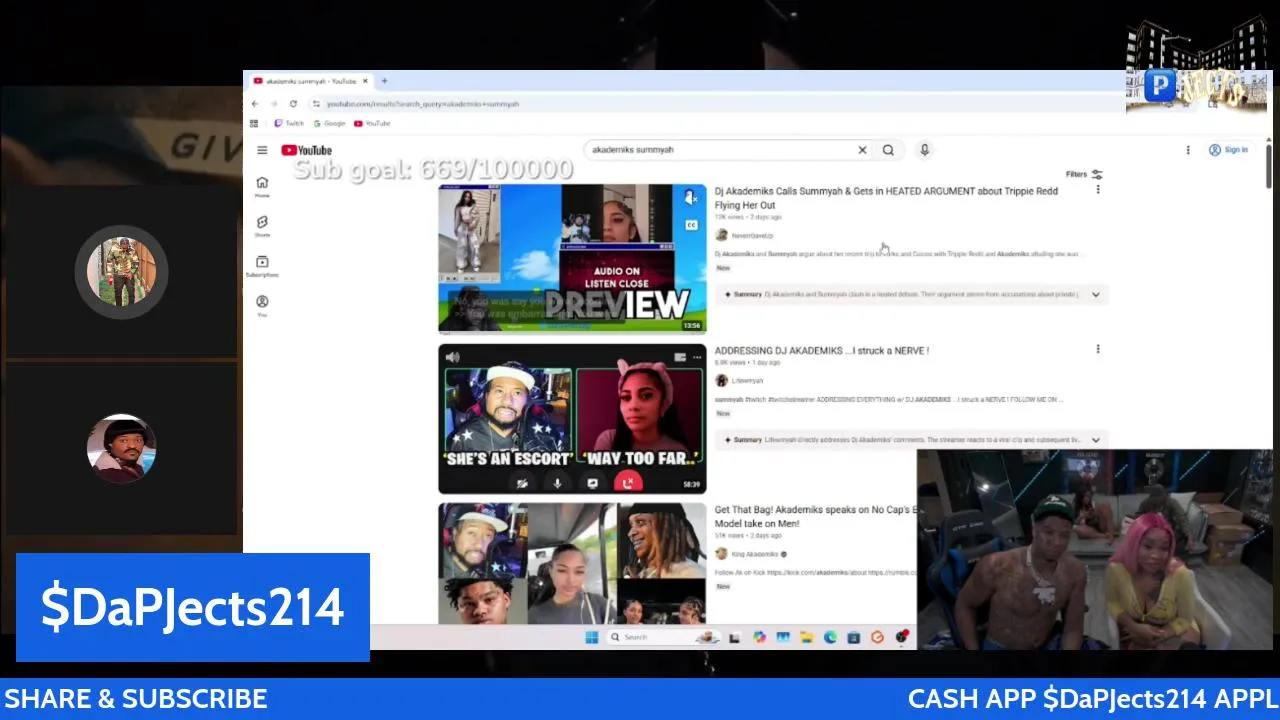Close the akademiks summyah tab
The width and height of the screenshot is (1280, 720).
point(365,81)
